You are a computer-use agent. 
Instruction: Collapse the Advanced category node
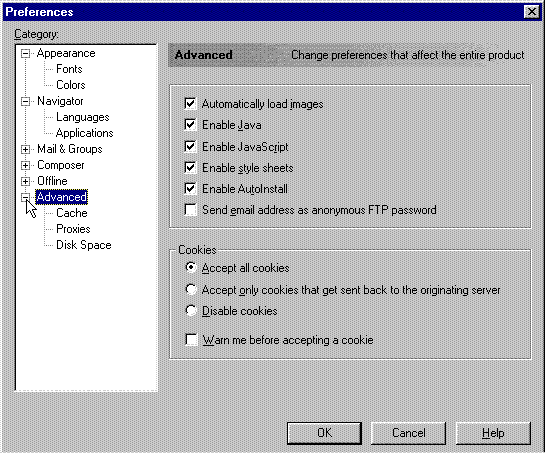coord(25,197)
